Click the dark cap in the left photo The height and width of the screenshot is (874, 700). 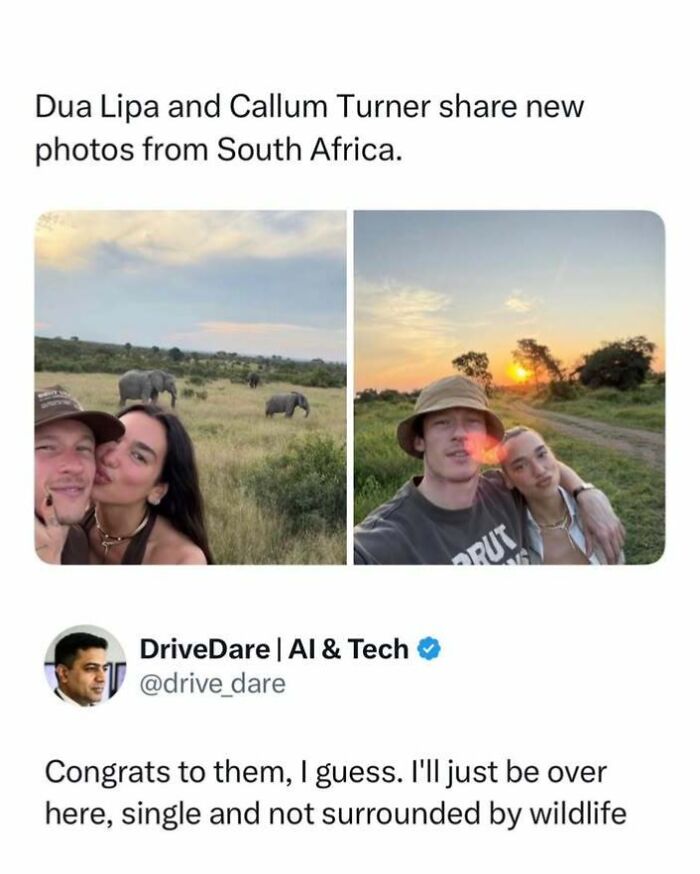(75, 410)
